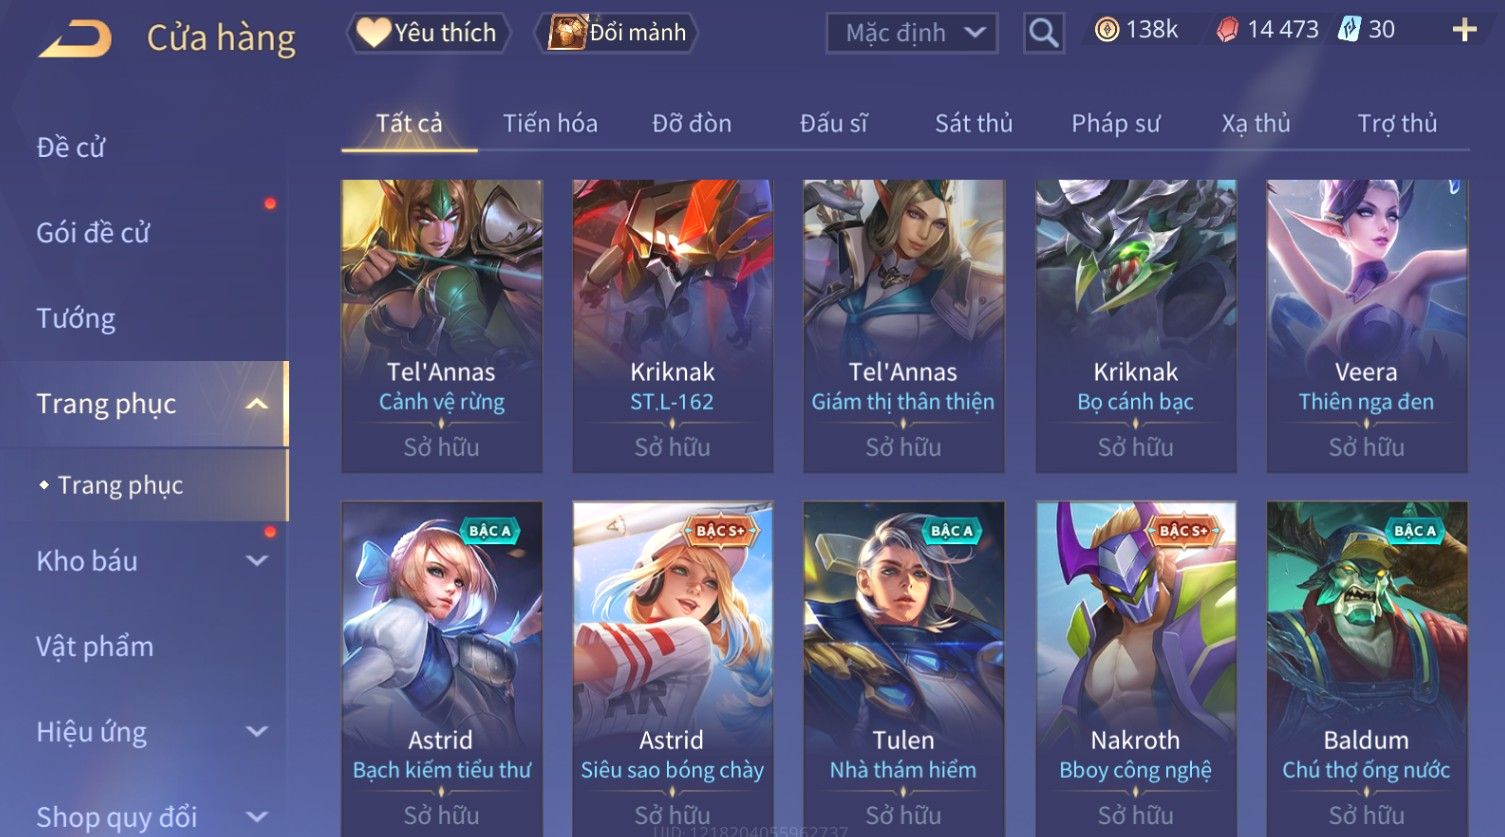Image resolution: width=1505 pixels, height=837 pixels.
Task: Collapse the Trang phục sidebar section
Action: tap(257, 404)
